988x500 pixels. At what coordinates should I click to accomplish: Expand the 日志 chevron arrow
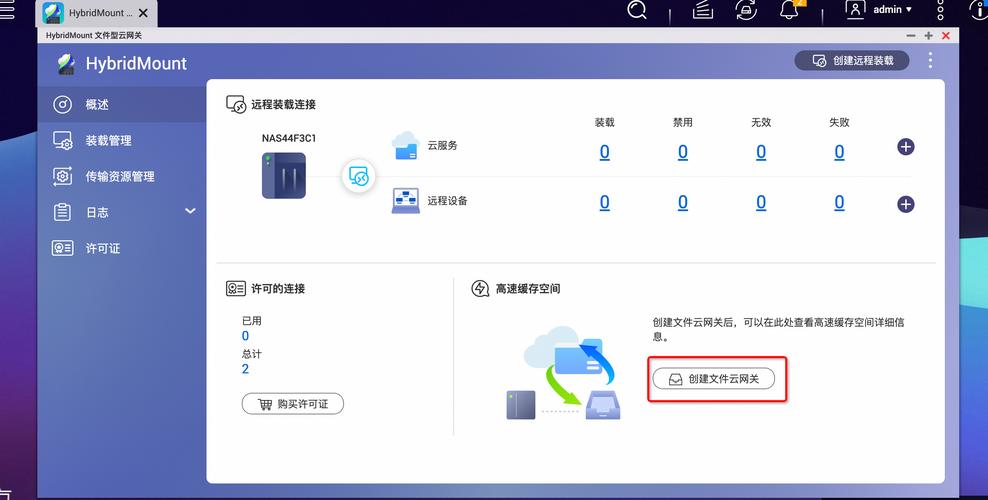coord(190,211)
